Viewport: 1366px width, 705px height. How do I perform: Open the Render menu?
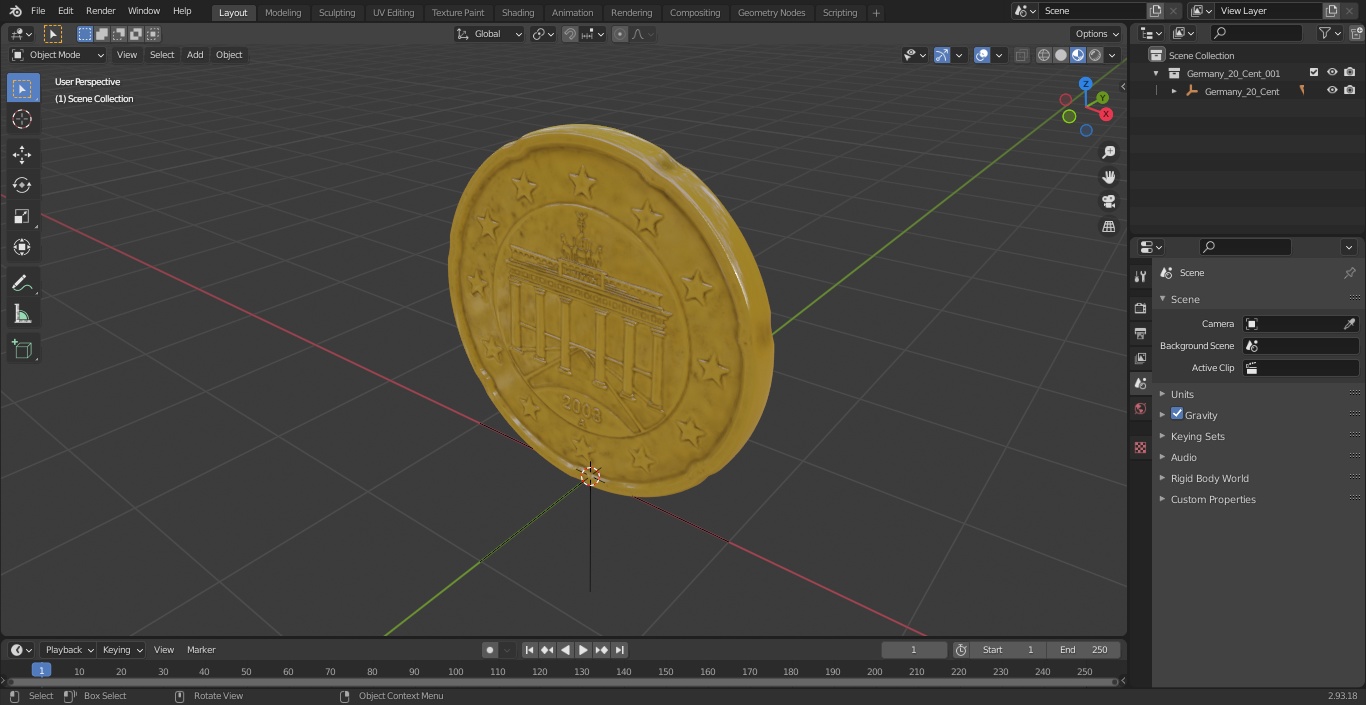click(x=101, y=11)
